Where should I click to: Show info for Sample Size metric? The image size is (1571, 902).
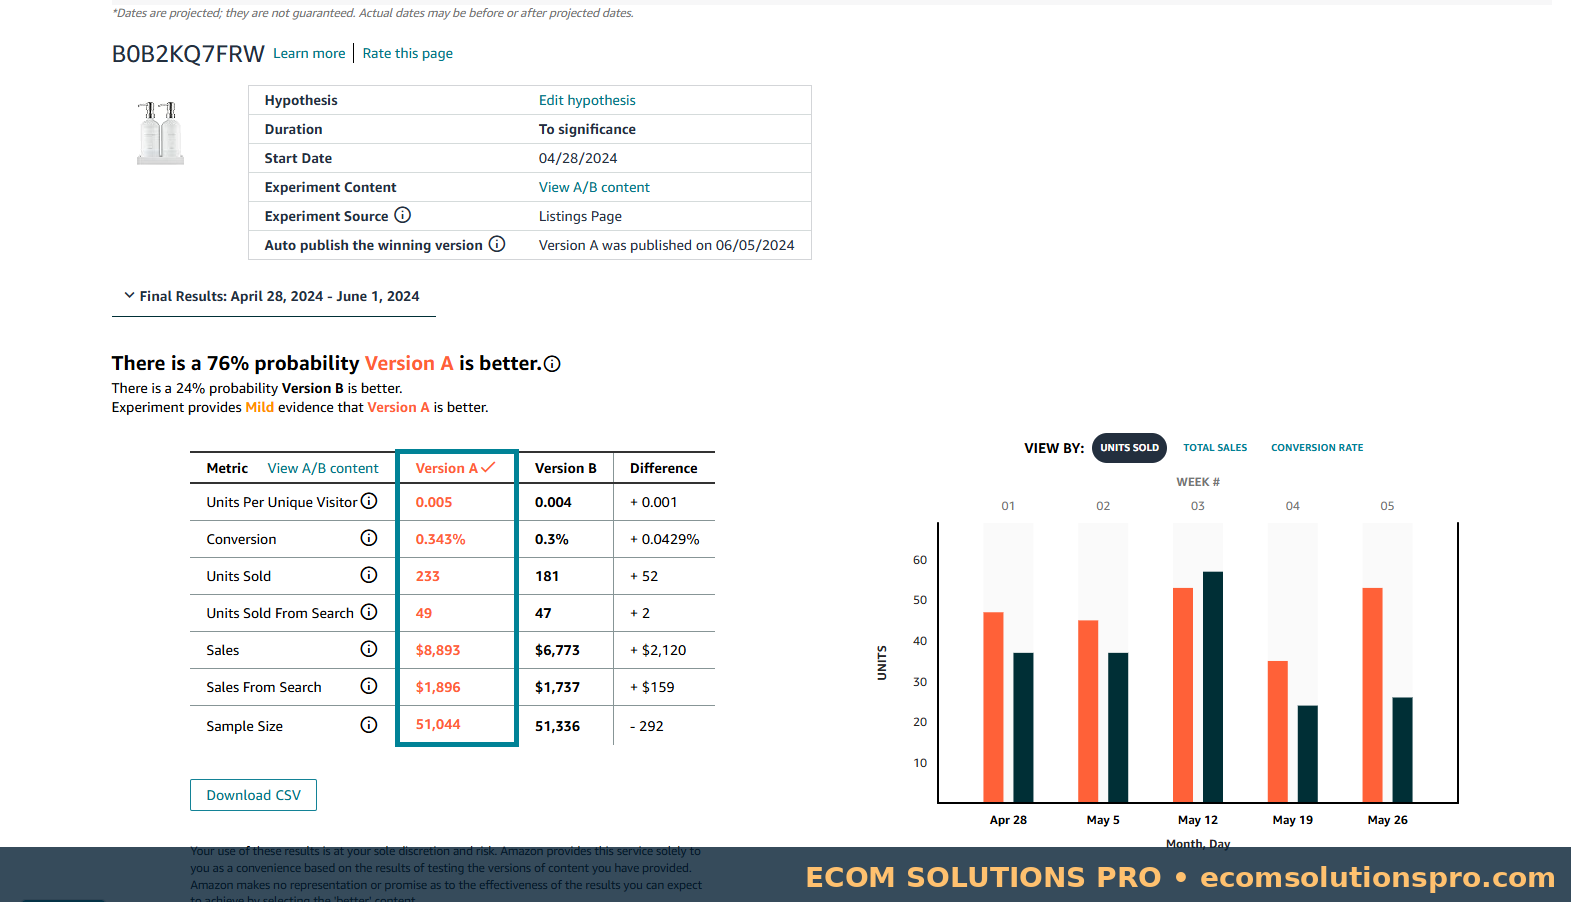pyautogui.click(x=369, y=725)
